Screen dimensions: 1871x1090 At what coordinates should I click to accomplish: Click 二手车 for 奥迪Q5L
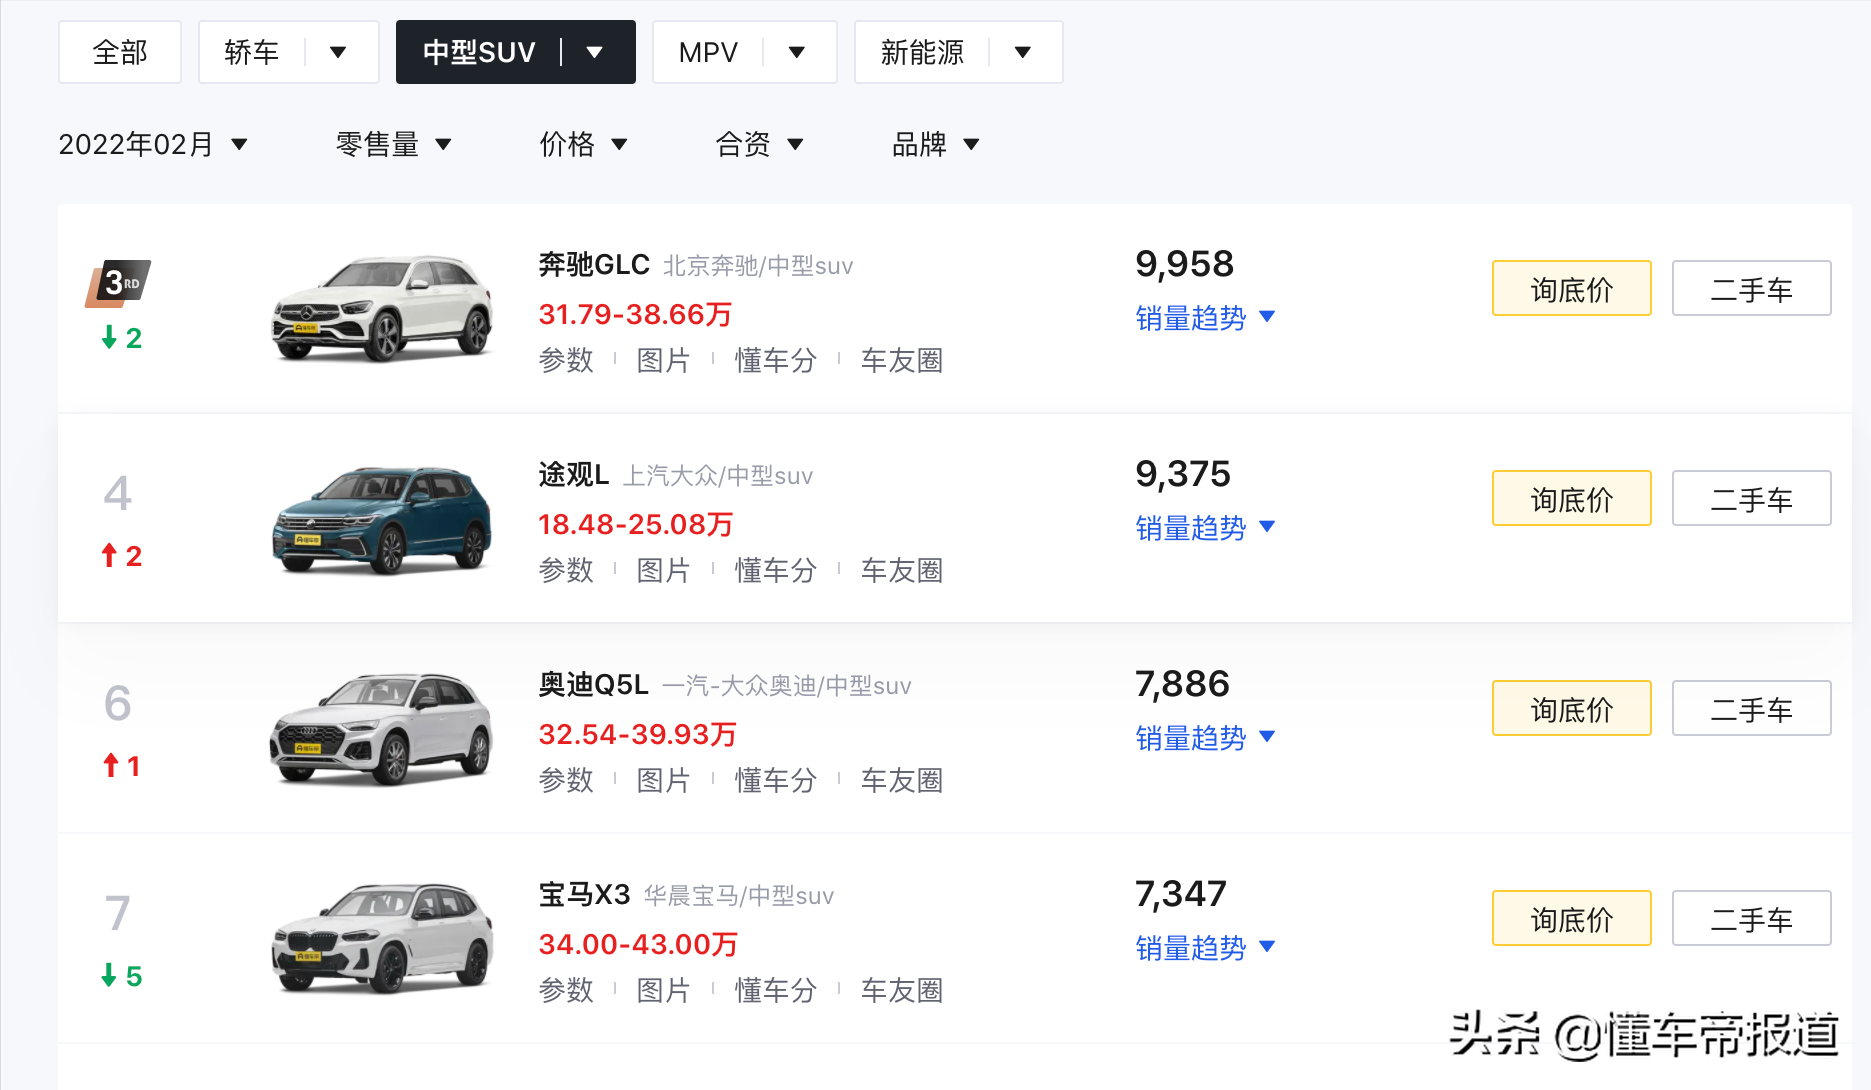[1752, 708]
